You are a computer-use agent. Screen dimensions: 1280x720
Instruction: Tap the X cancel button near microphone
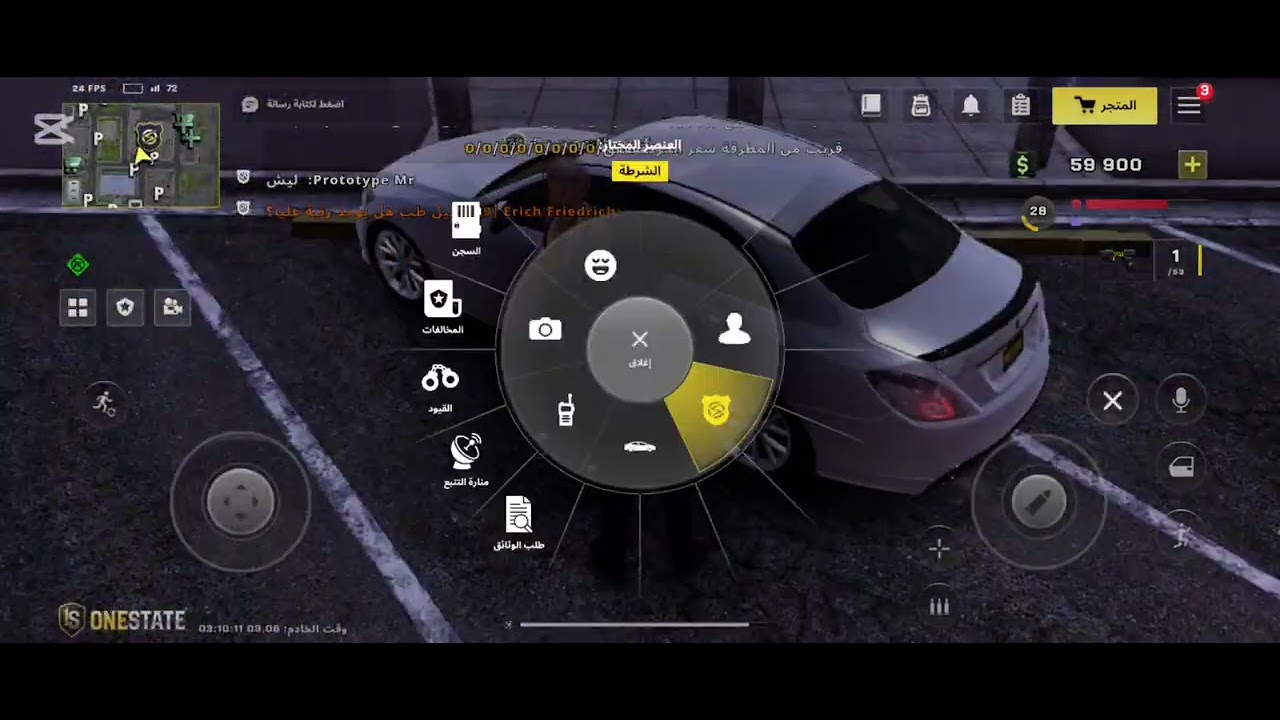click(1113, 401)
